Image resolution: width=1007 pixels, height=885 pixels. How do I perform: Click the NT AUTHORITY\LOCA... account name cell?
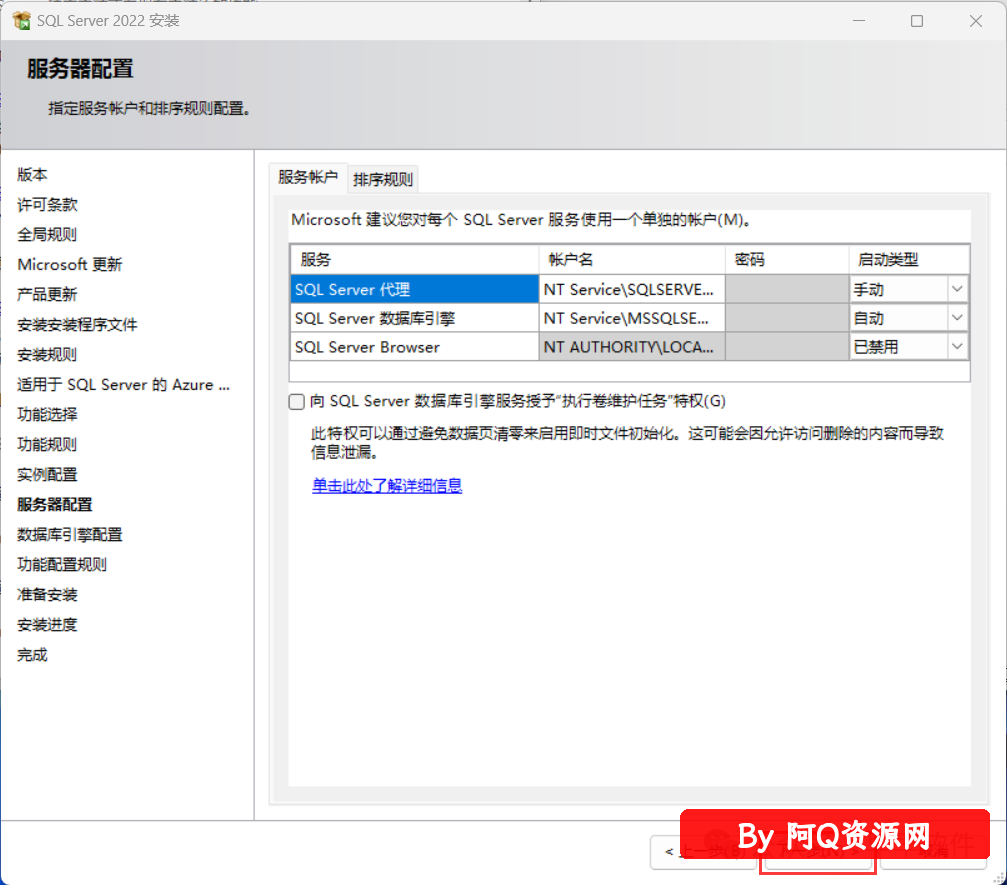(x=632, y=347)
